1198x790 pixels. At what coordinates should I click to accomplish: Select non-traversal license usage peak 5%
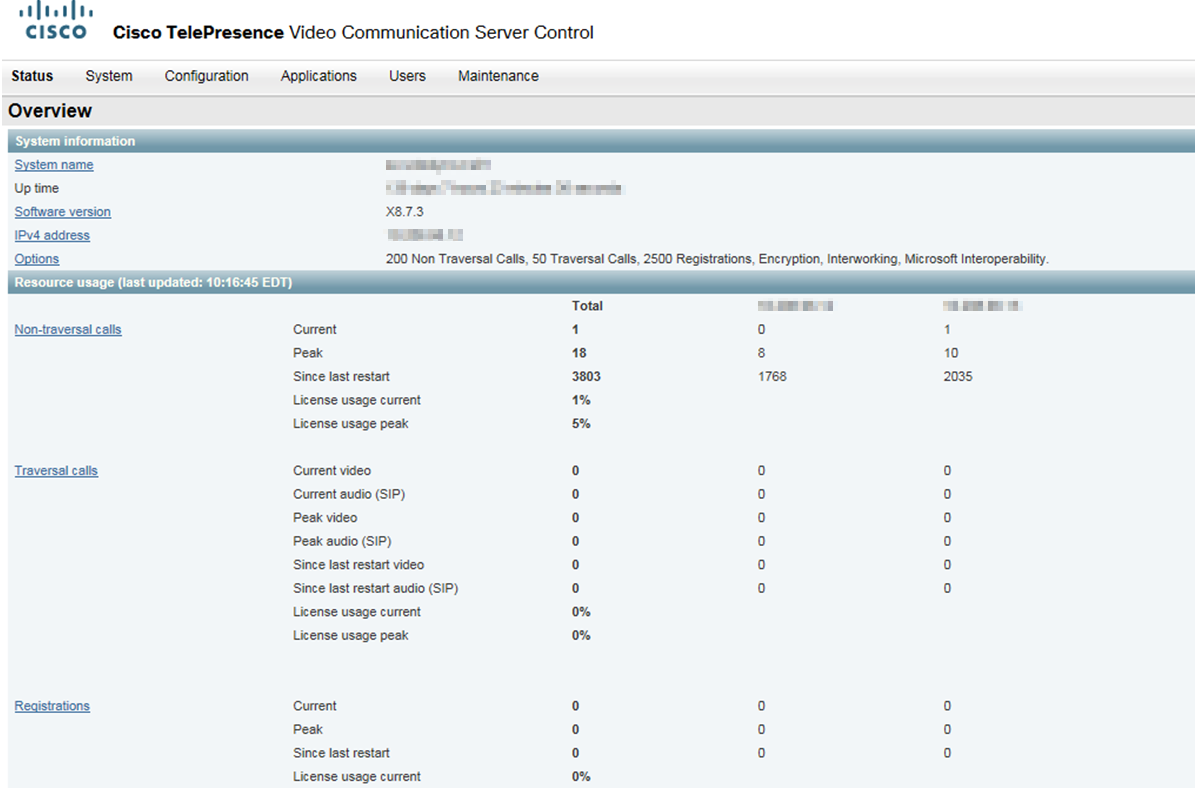(581, 423)
